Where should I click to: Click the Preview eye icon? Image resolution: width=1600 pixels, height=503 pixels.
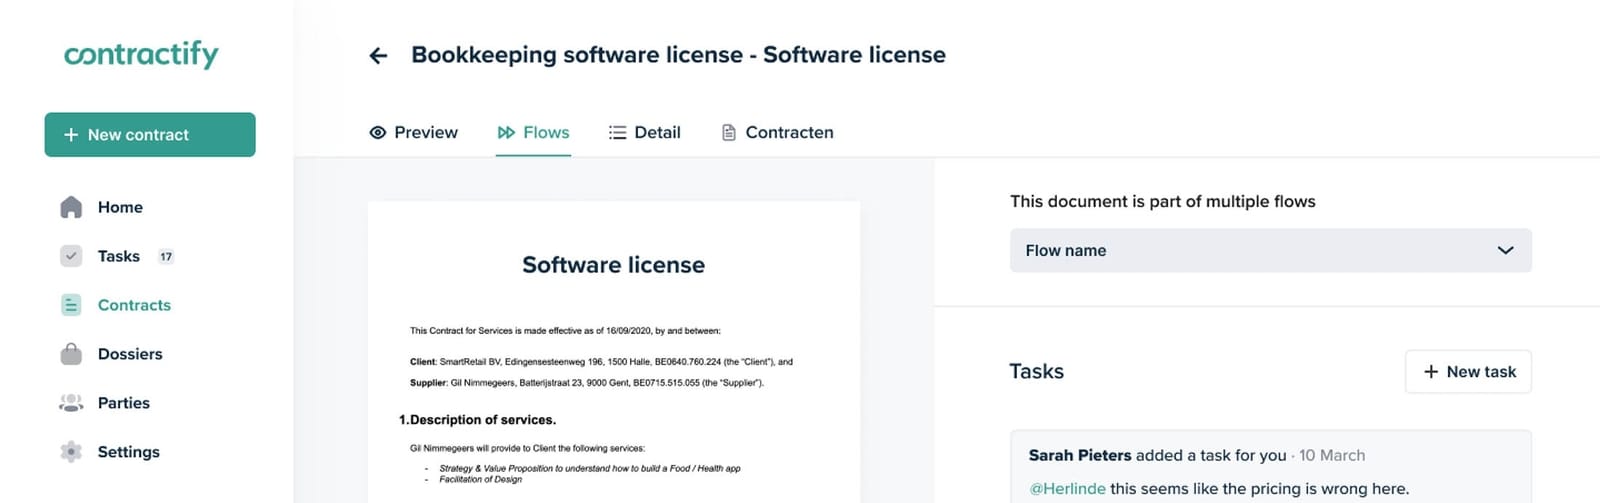click(x=378, y=132)
